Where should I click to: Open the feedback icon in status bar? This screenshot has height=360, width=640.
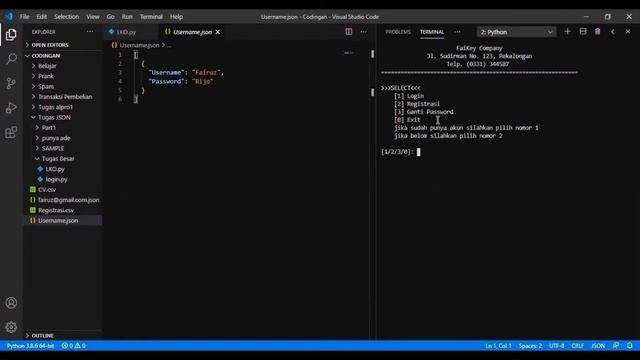(616, 346)
